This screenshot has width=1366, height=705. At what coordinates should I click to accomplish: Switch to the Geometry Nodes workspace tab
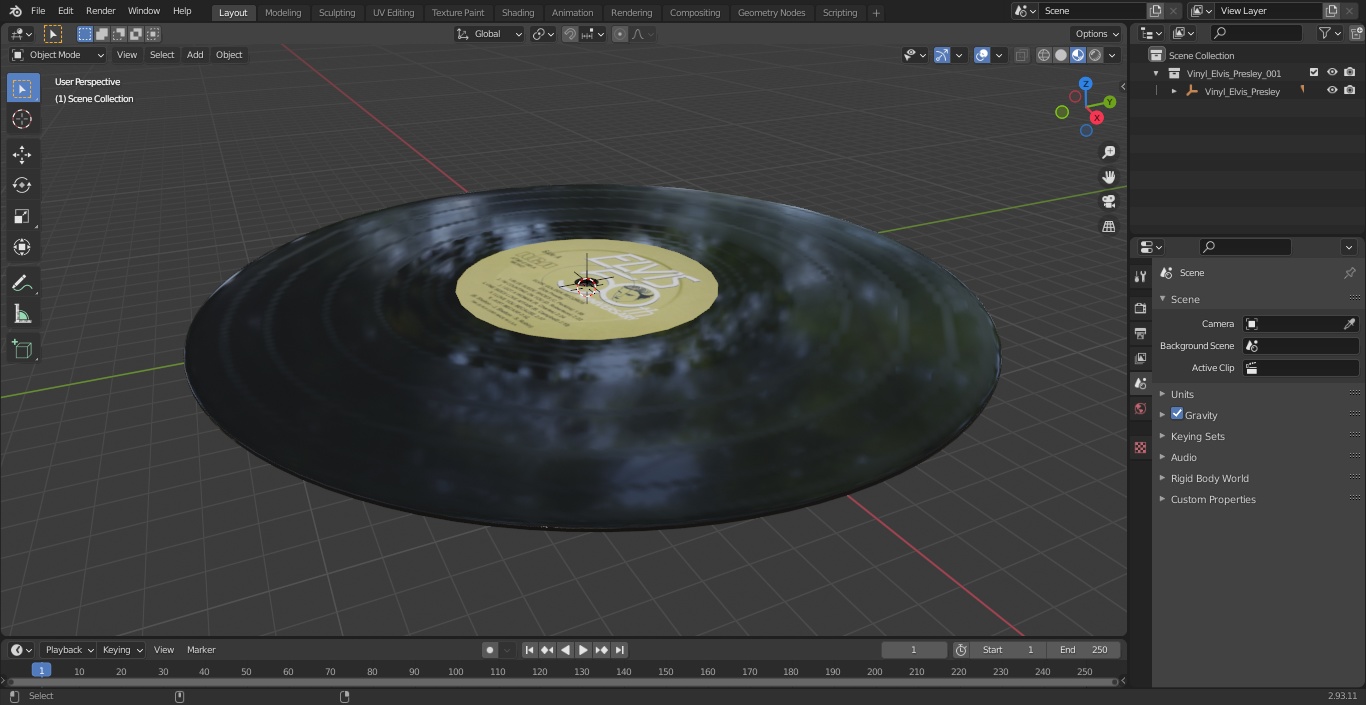point(771,13)
